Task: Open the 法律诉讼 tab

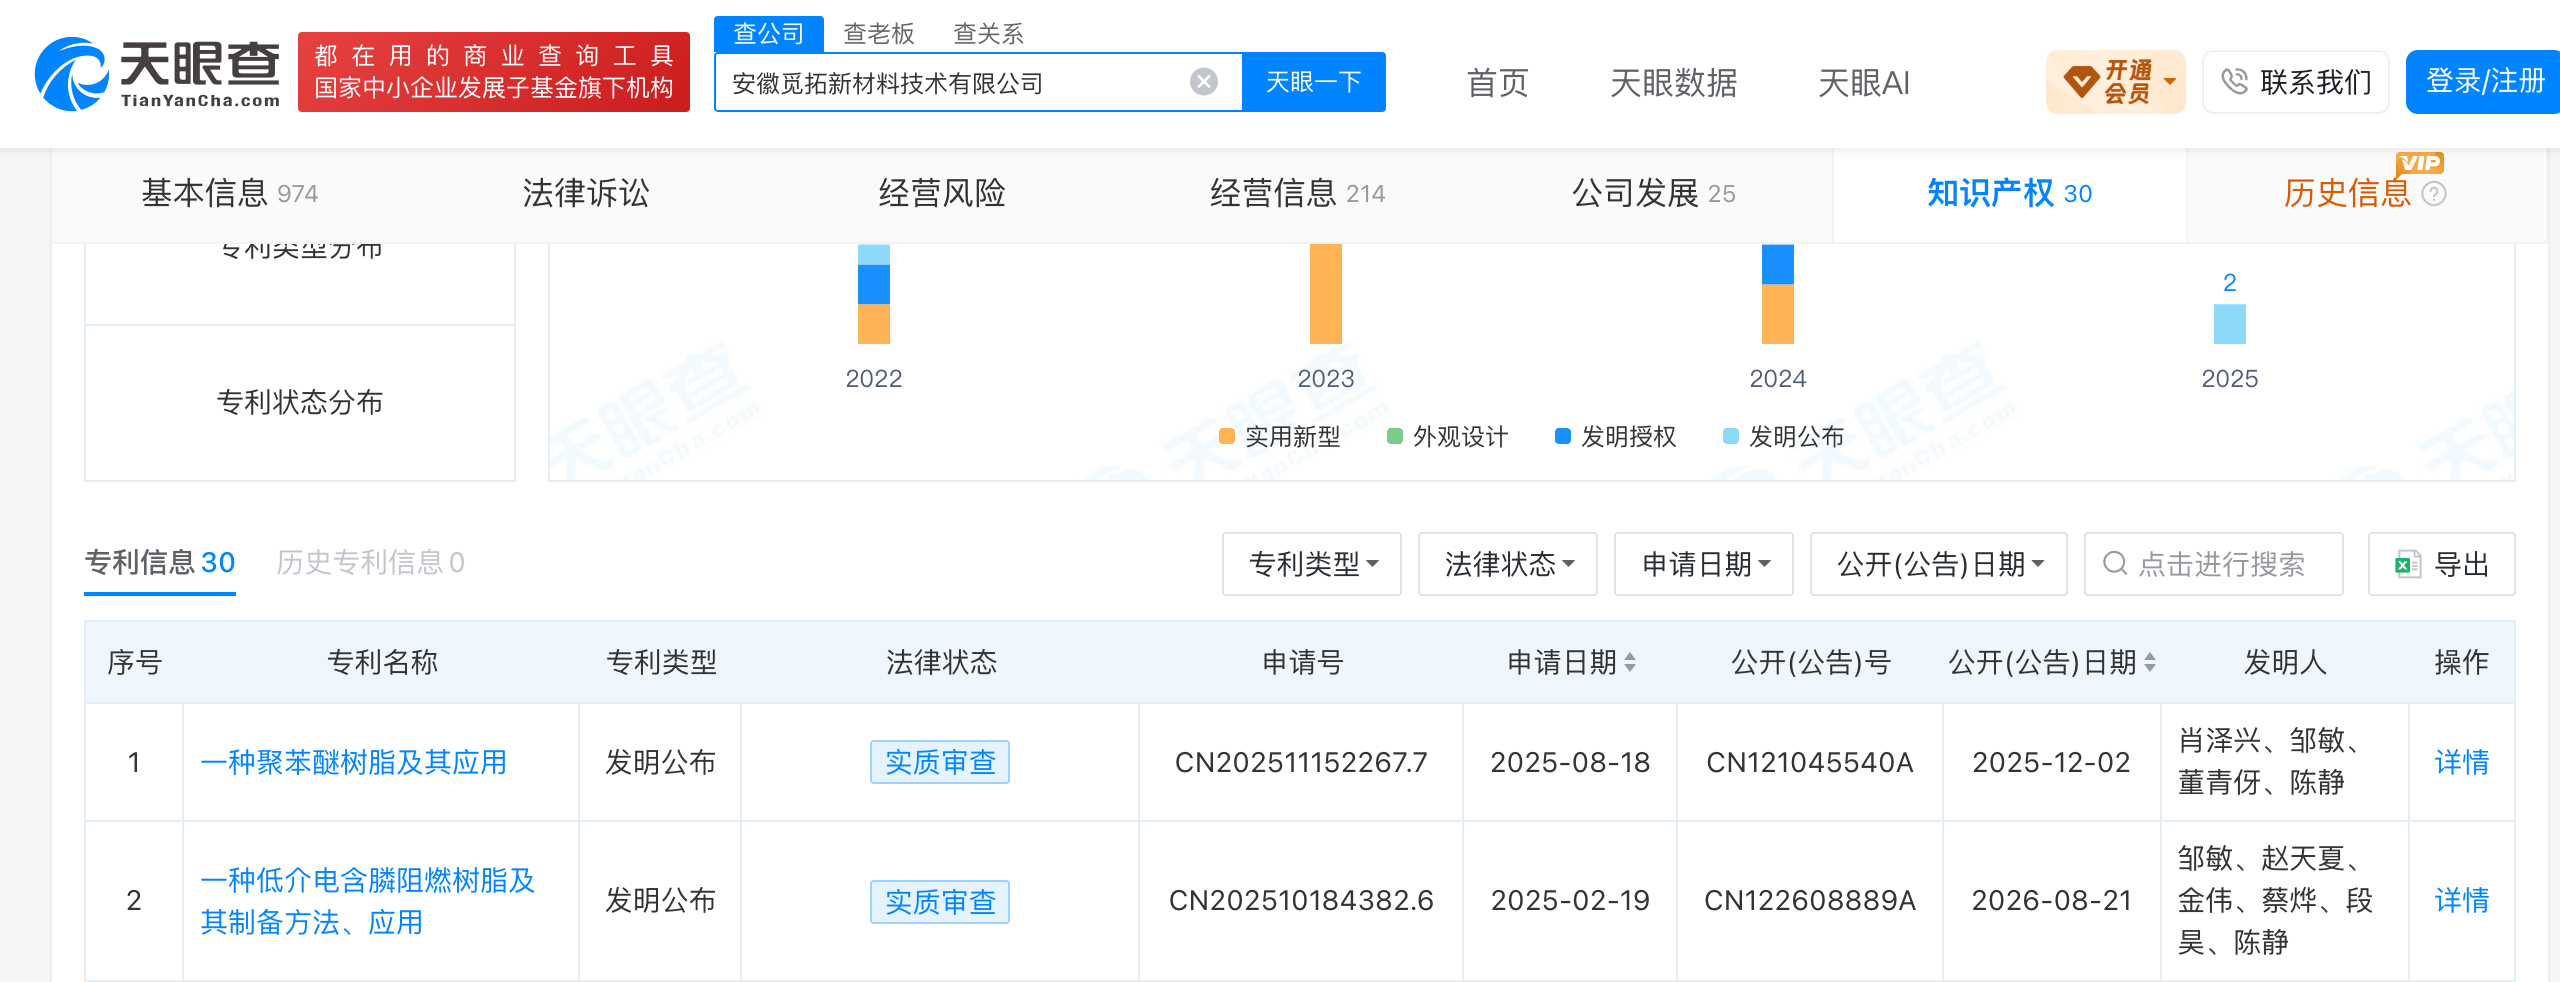Action: tap(586, 194)
